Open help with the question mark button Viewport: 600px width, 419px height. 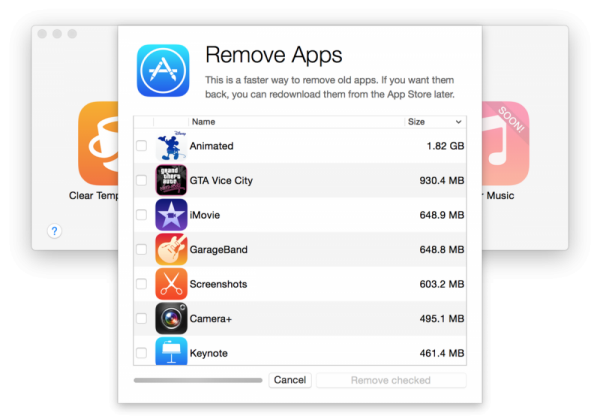tap(54, 231)
